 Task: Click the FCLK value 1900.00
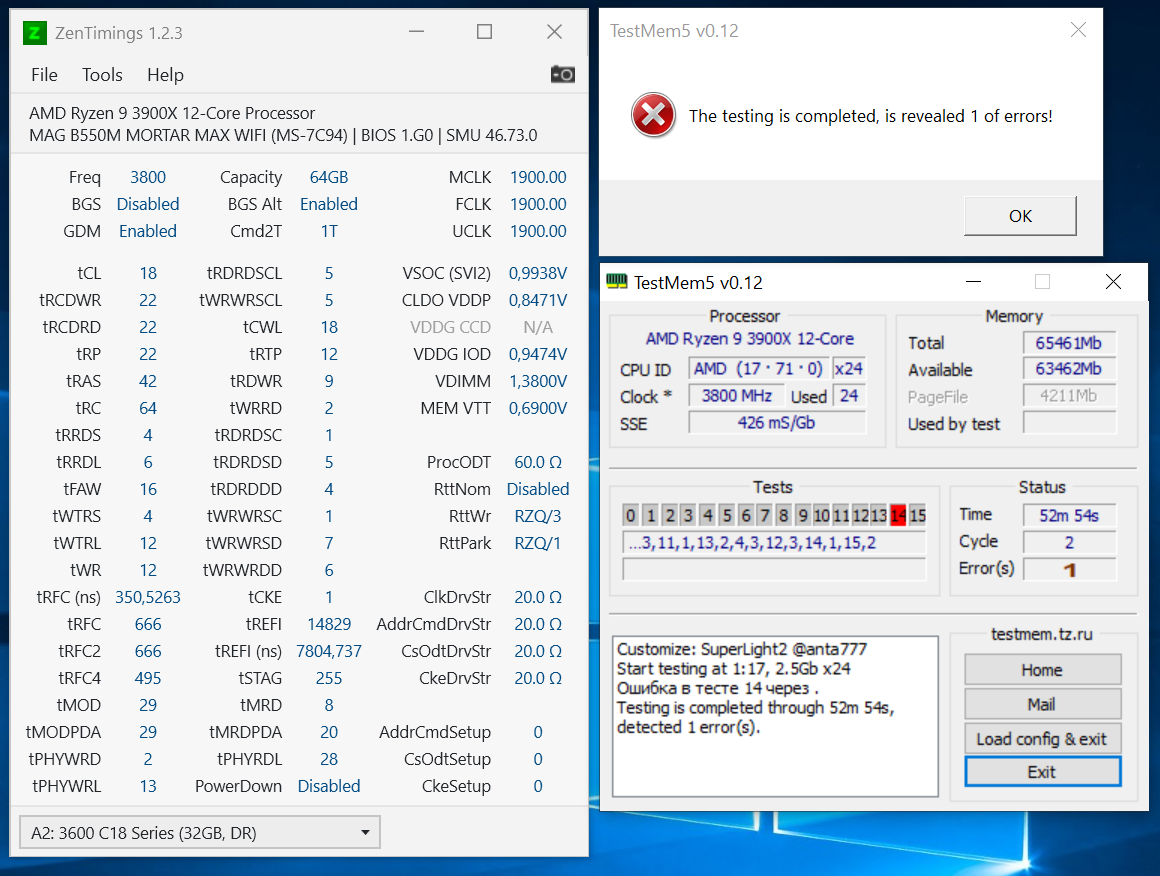coord(538,204)
